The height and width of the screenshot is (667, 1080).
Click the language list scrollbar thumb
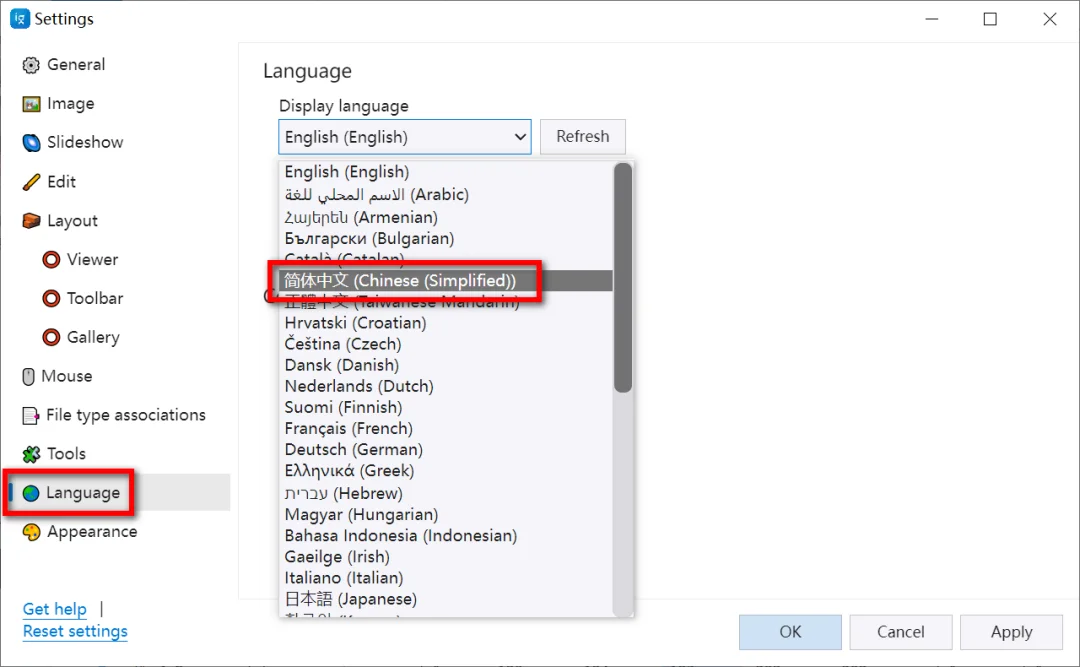(x=623, y=278)
